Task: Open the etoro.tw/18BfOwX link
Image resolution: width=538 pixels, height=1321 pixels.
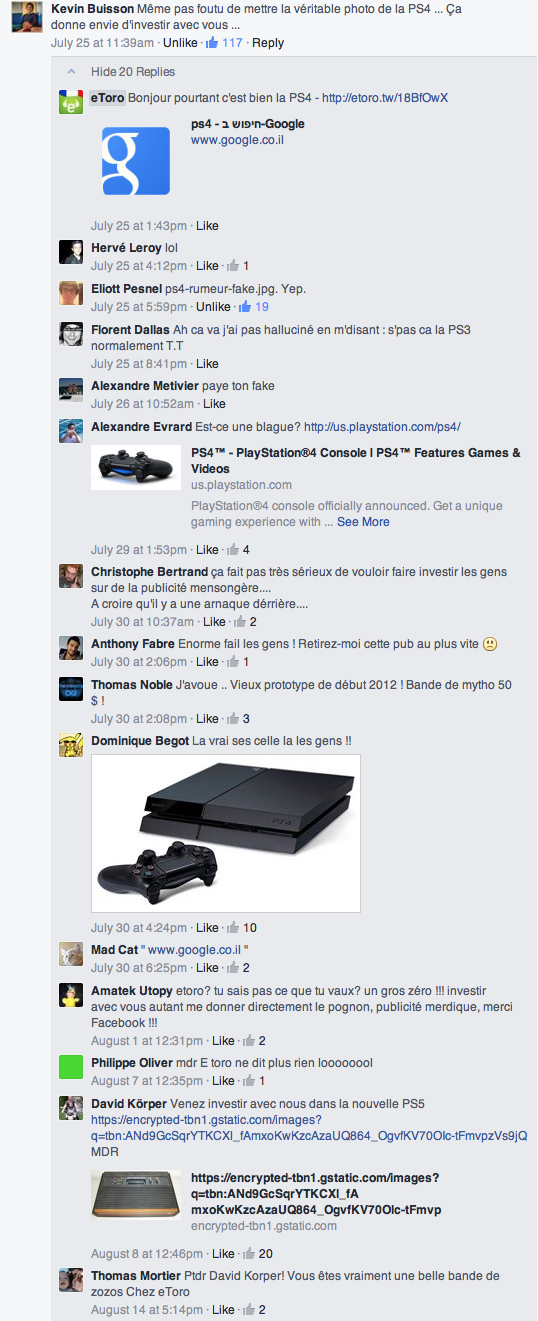Action: [x=385, y=98]
